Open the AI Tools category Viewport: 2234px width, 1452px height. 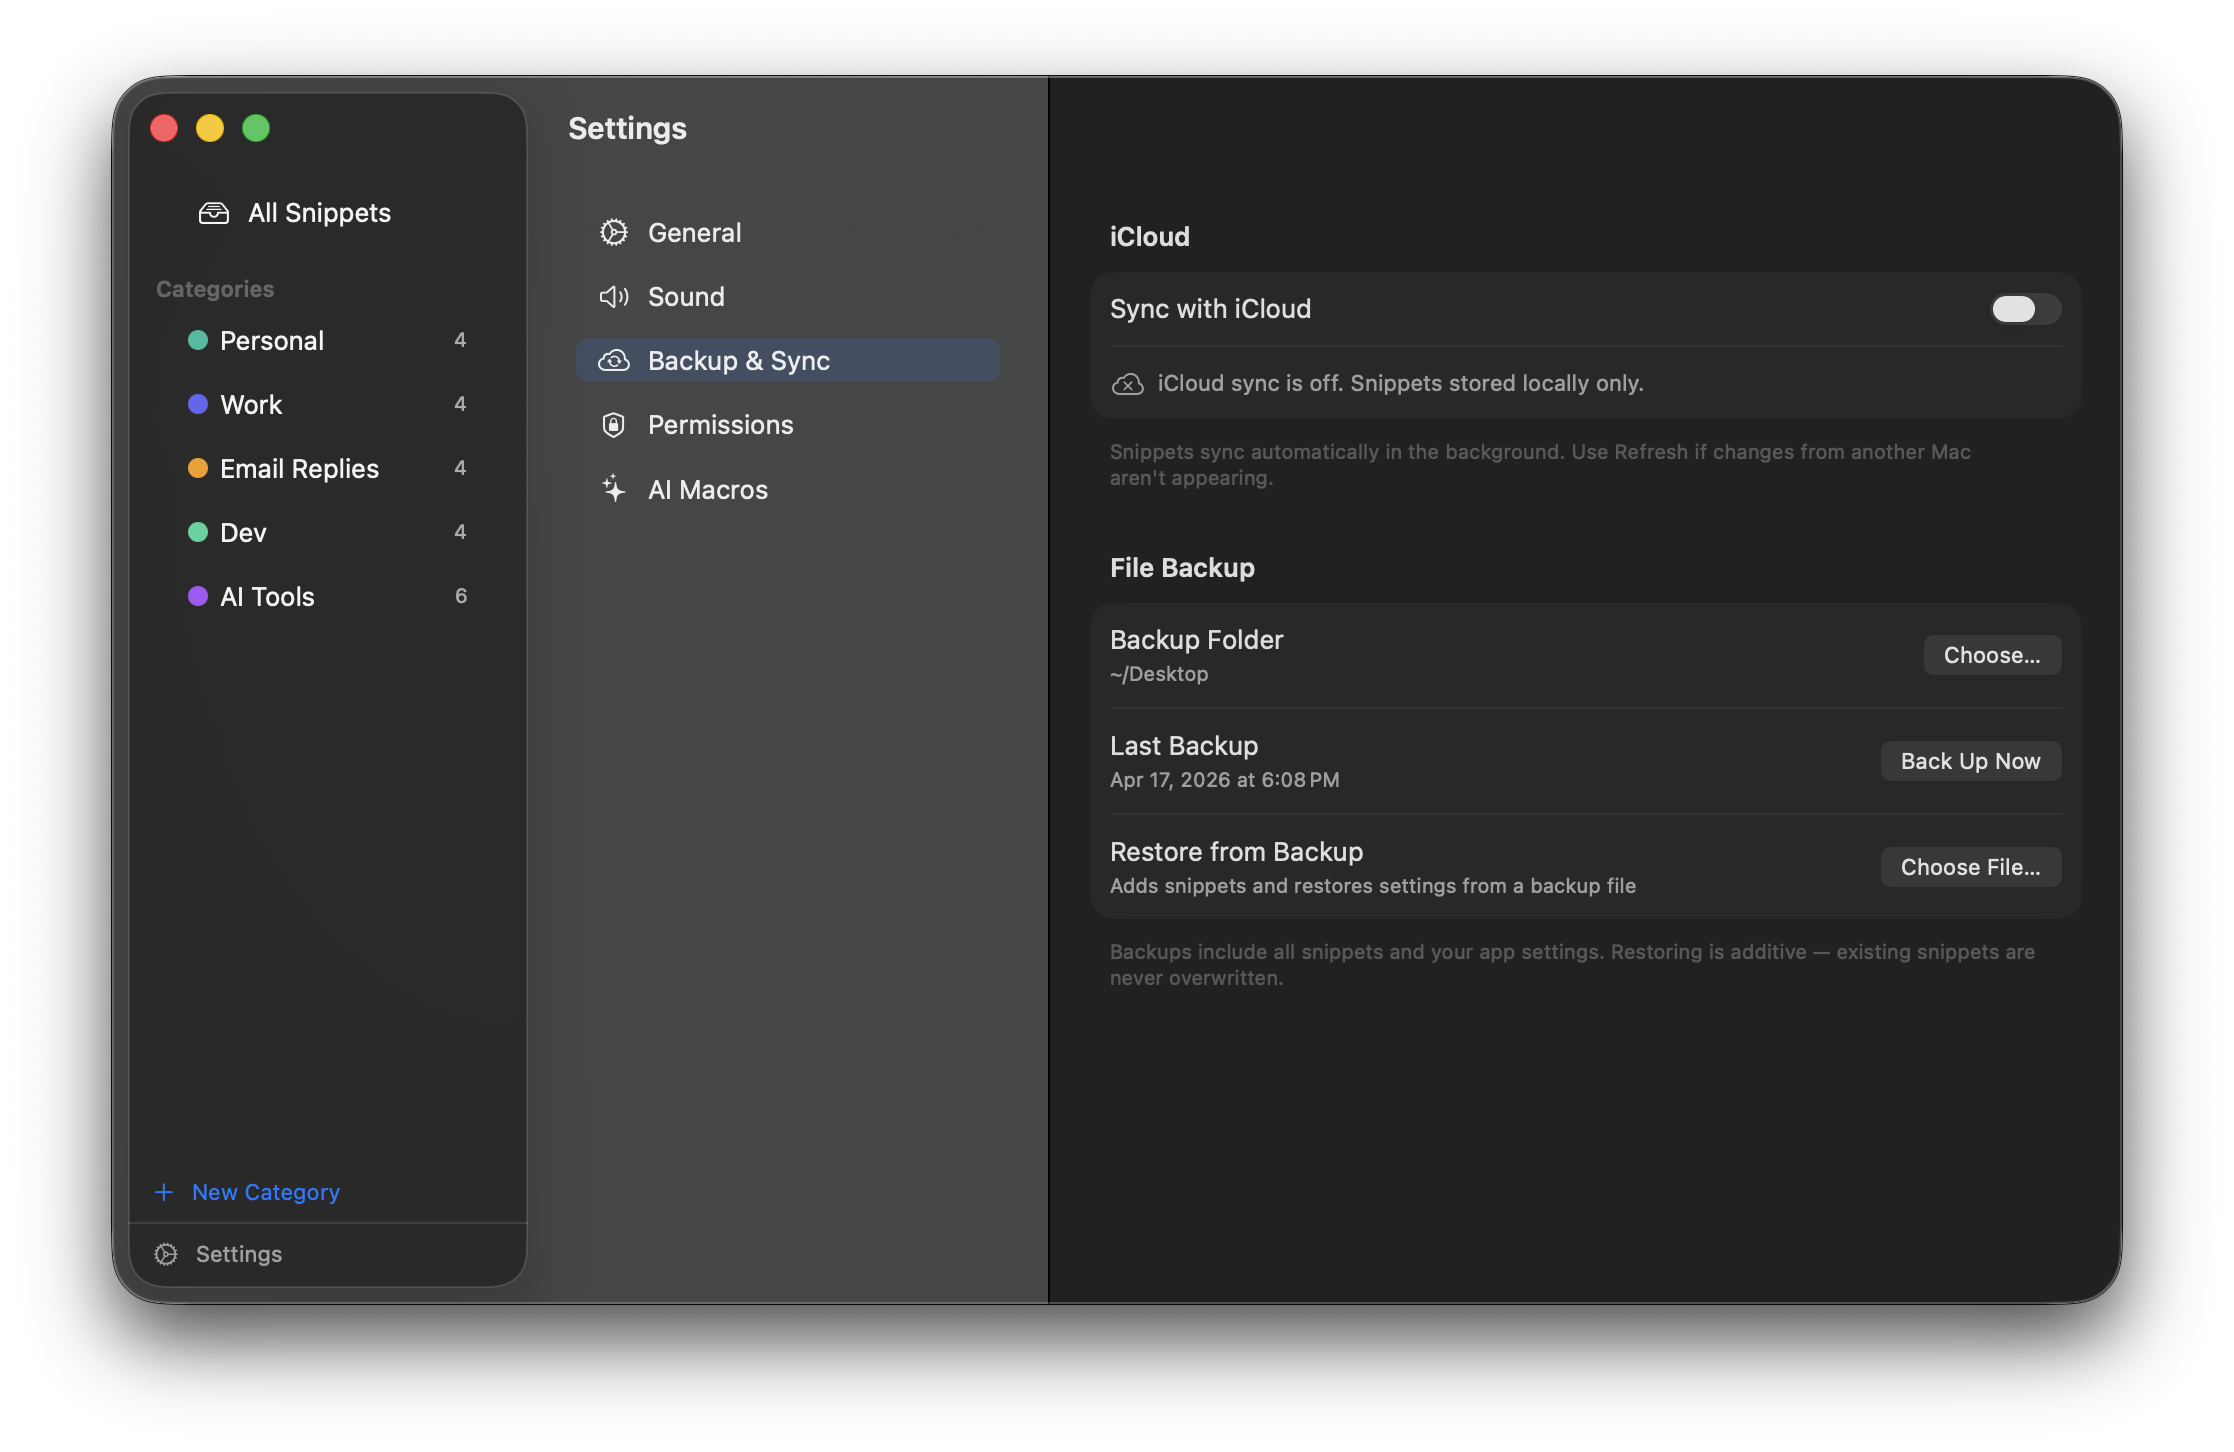tap(266, 596)
